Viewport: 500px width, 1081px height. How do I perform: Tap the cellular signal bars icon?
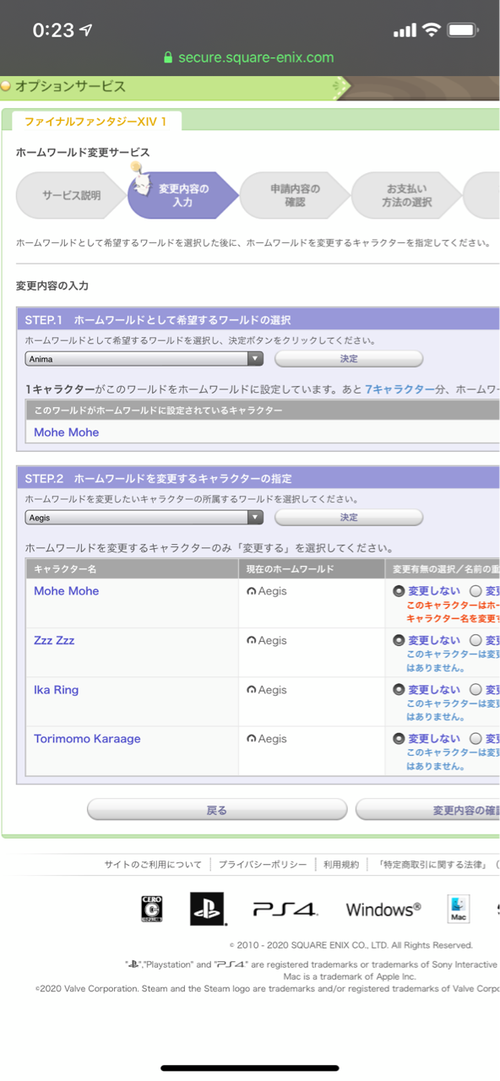(405, 30)
